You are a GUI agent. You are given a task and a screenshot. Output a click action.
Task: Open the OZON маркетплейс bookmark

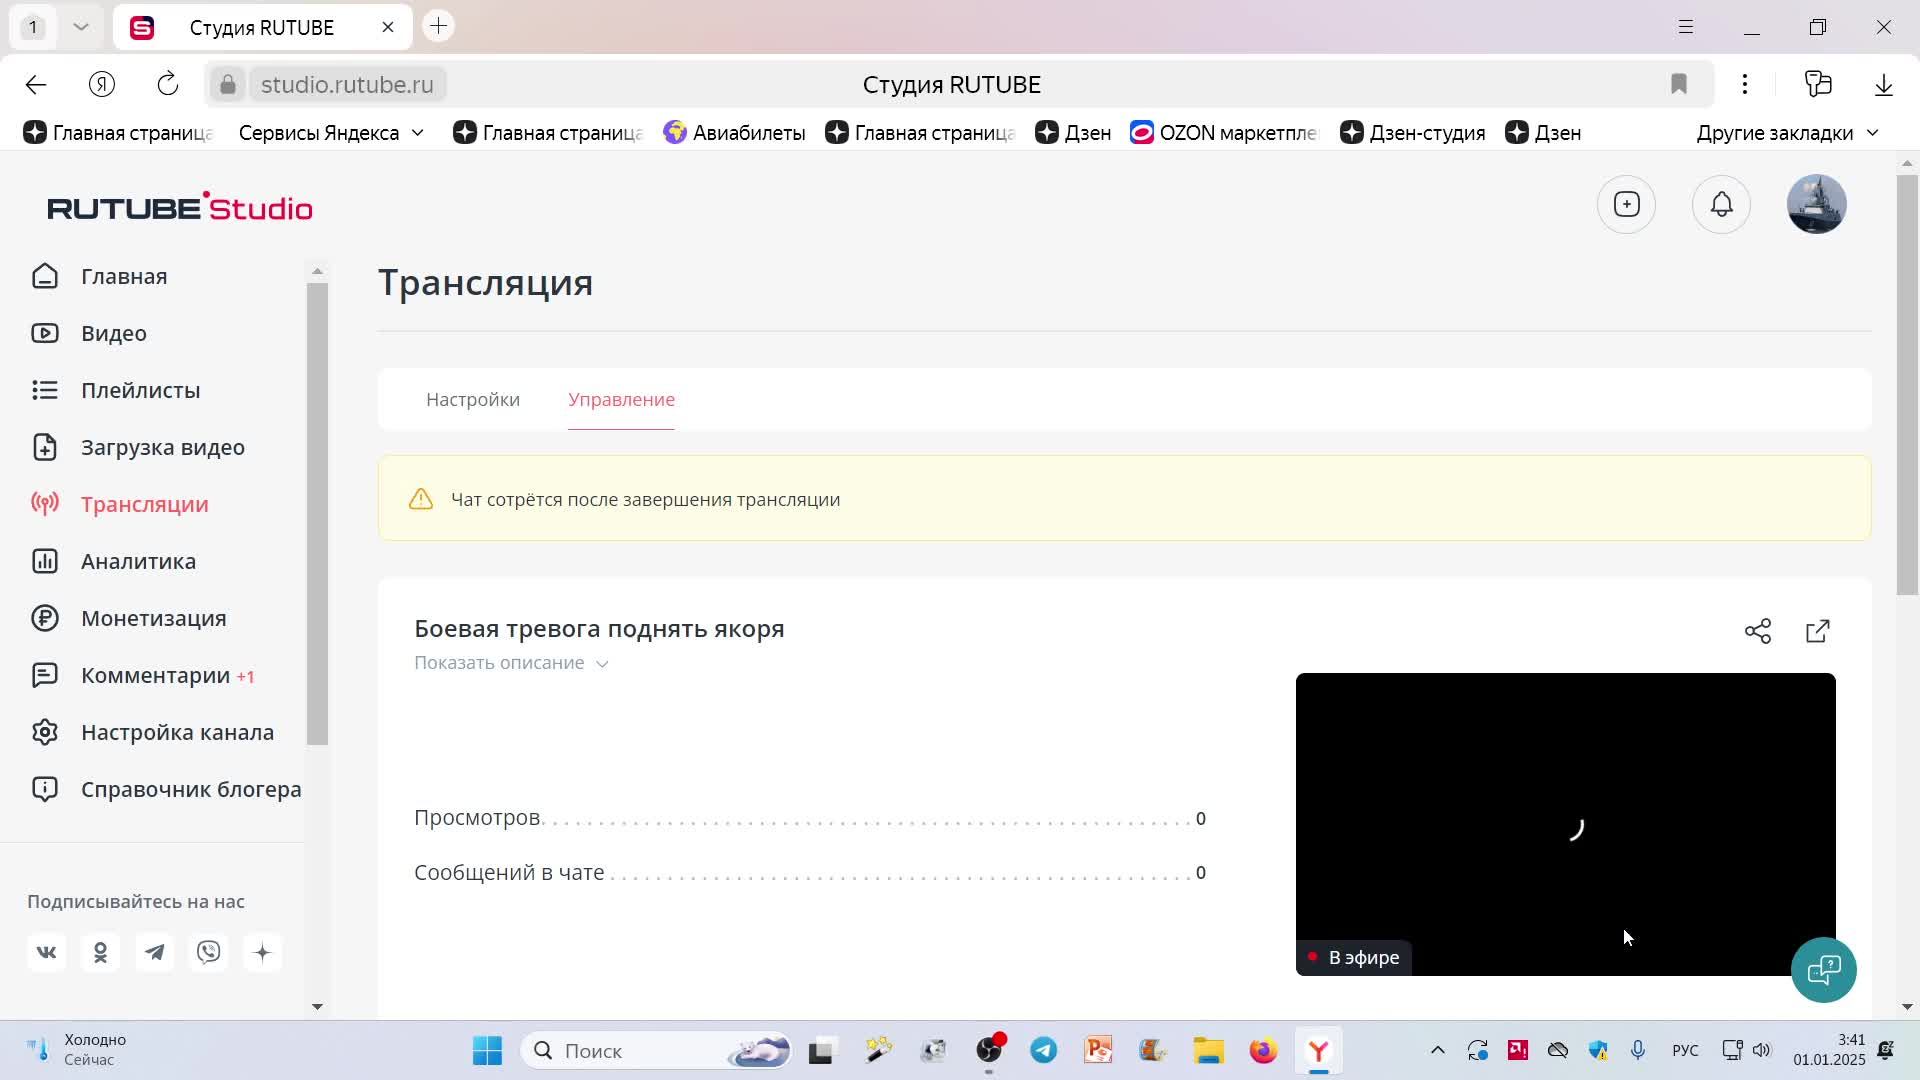[1225, 133]
